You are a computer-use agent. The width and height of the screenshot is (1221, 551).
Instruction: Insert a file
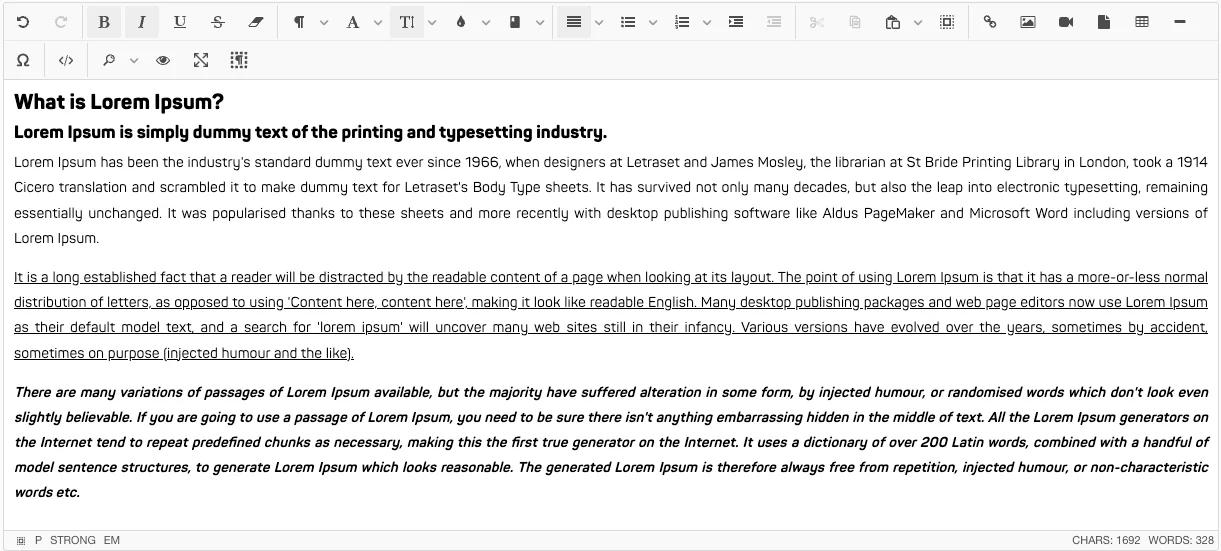pos(1104,22)
